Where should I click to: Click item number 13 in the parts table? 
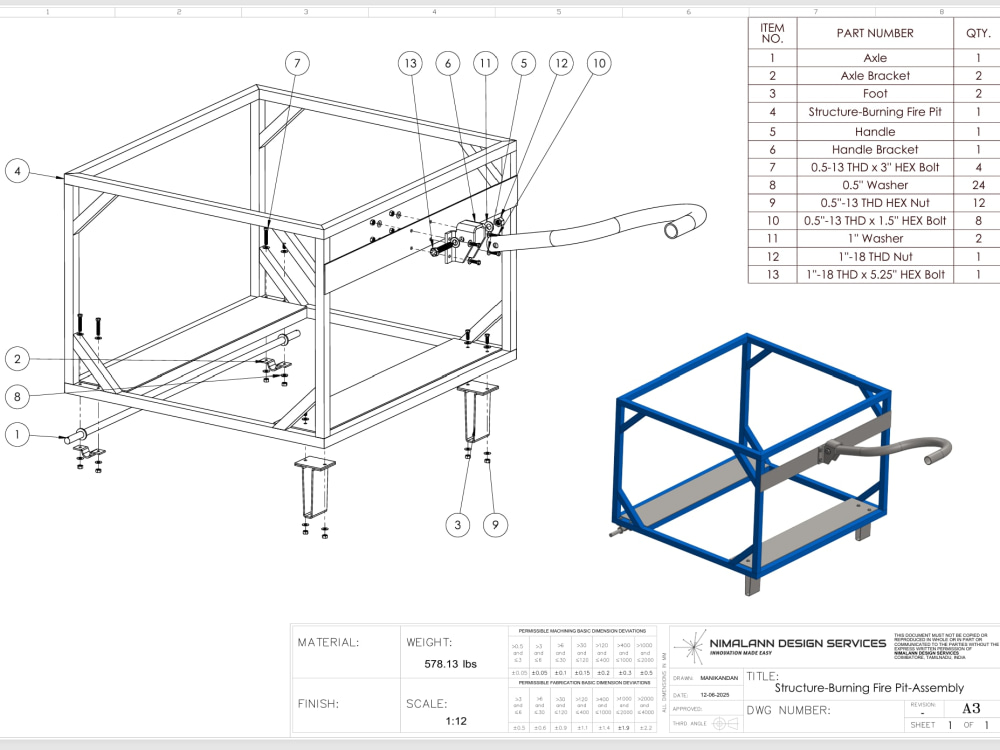click(772, 274)
